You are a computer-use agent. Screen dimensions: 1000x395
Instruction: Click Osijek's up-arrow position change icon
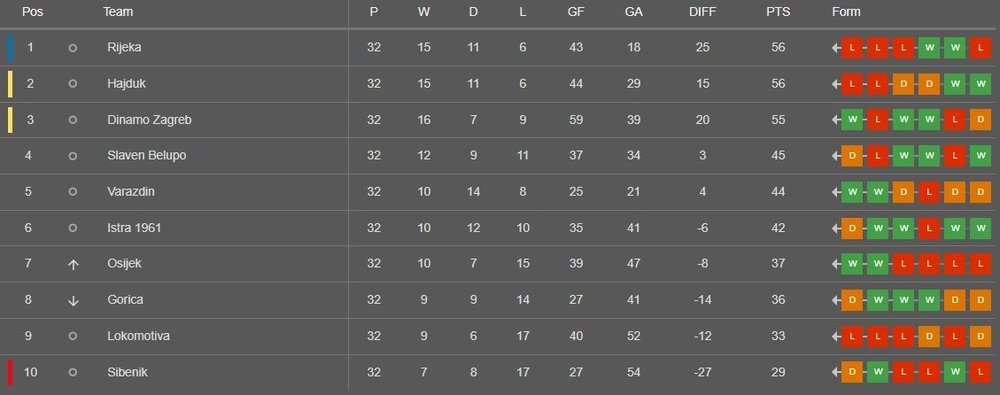pyautogui.click(x=73, y=264)
